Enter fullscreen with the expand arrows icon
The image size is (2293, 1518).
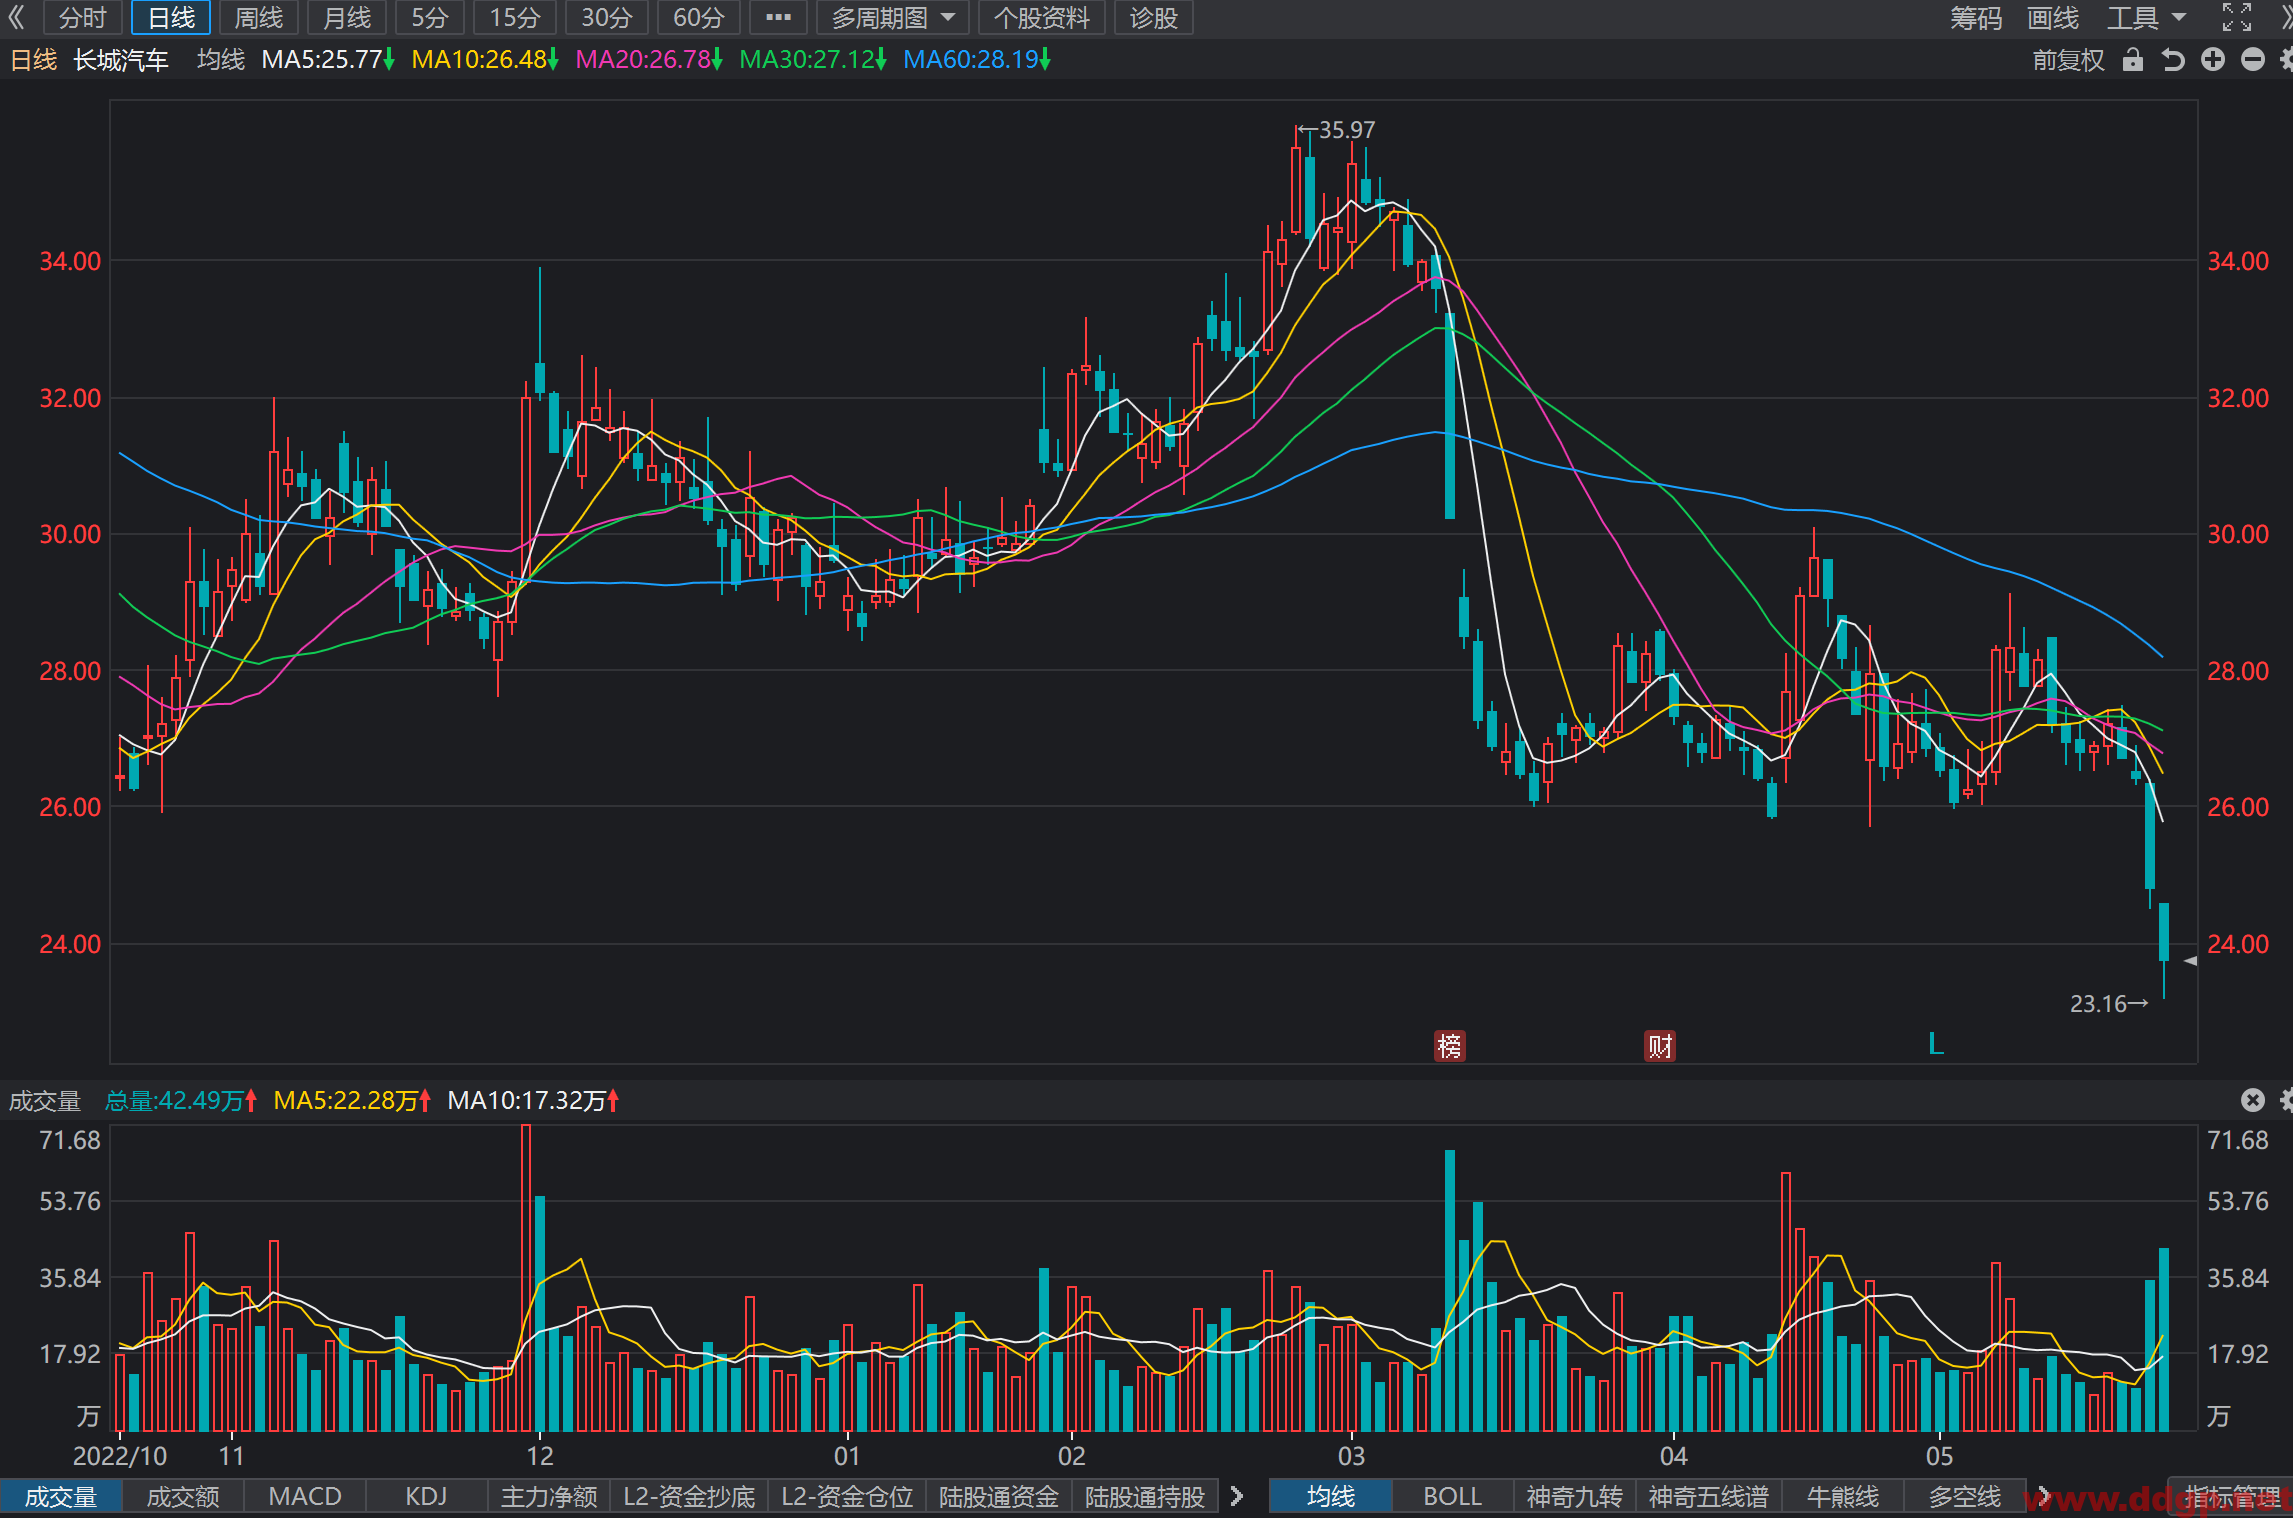2237,18
